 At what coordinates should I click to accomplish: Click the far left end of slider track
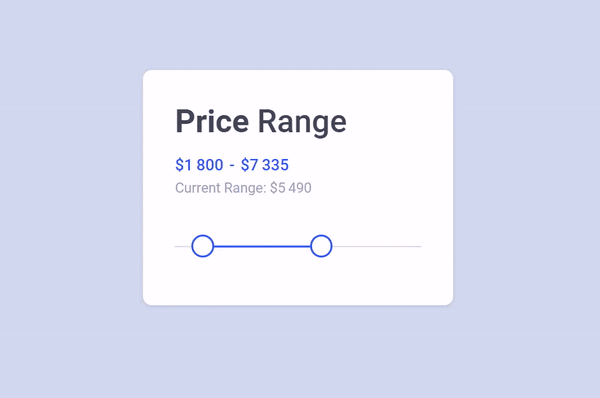(176, 246)
